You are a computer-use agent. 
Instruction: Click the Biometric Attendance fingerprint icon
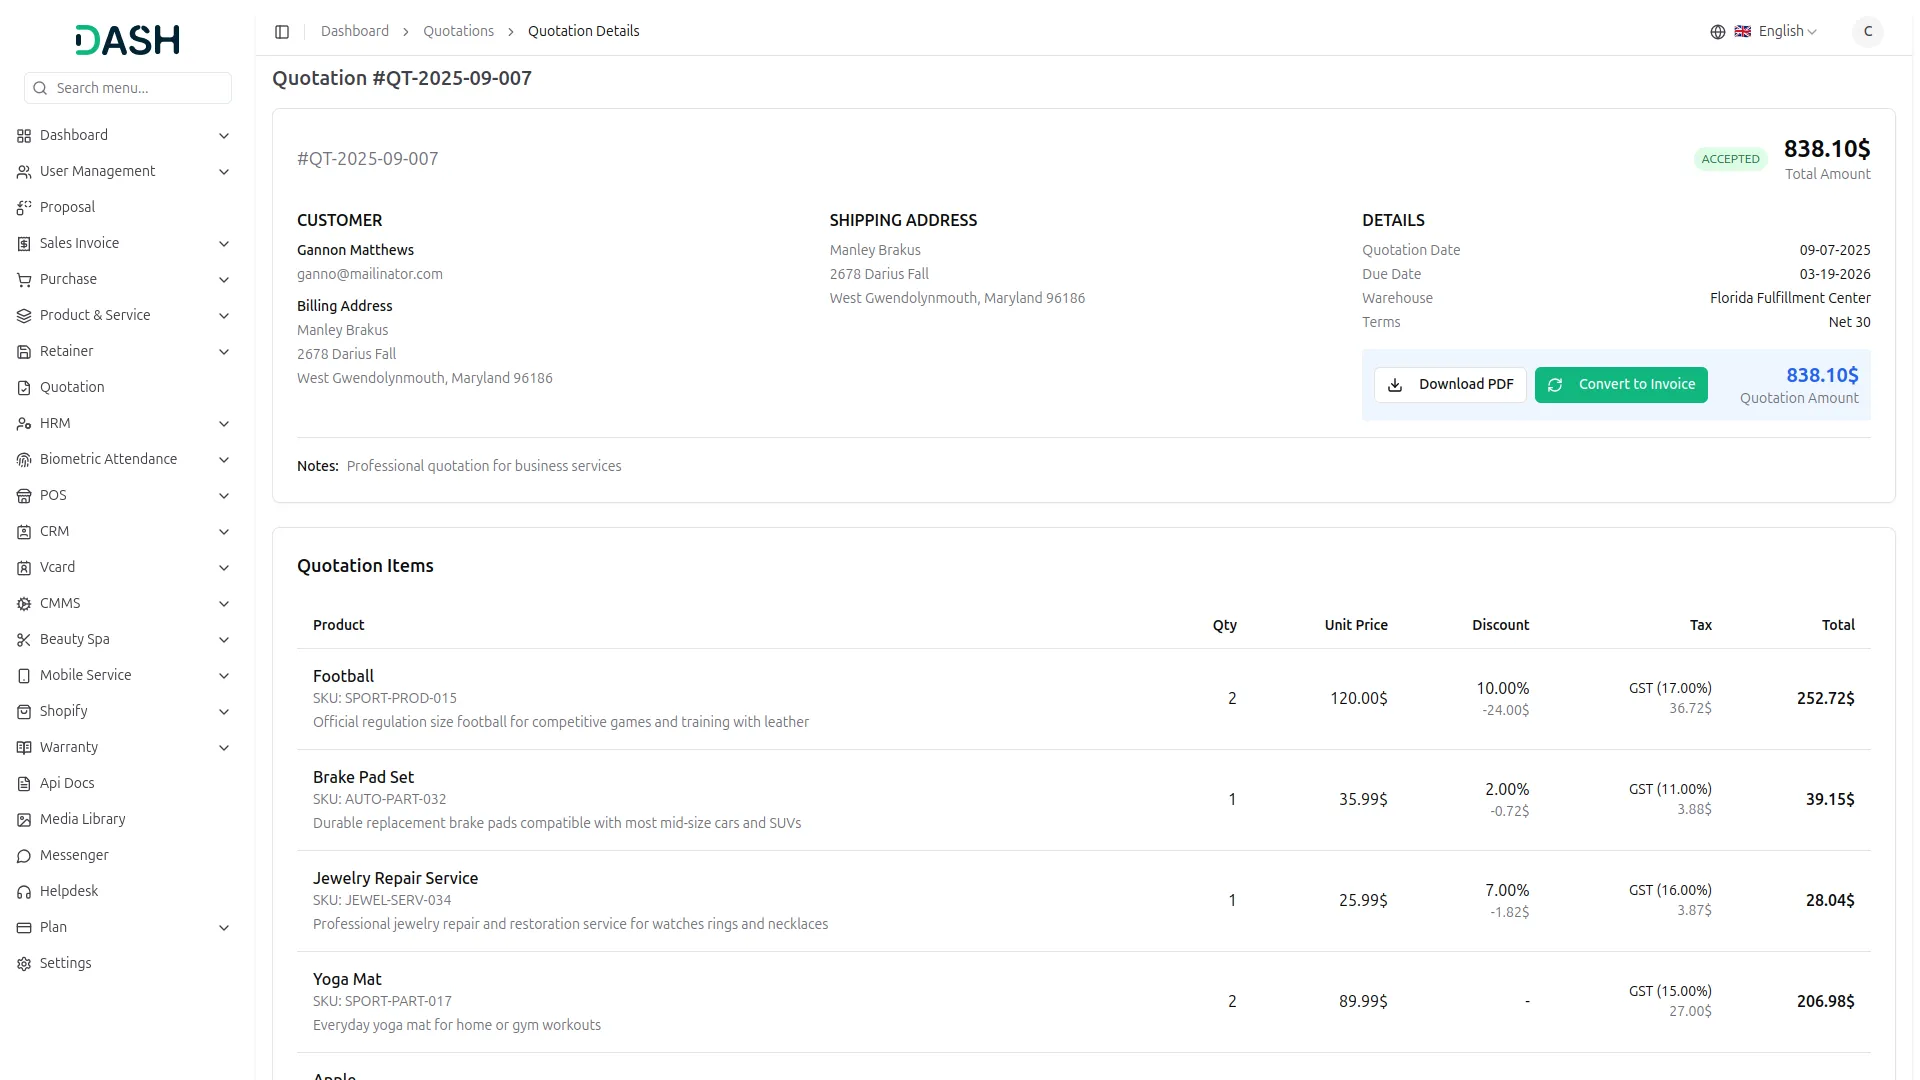24,460
